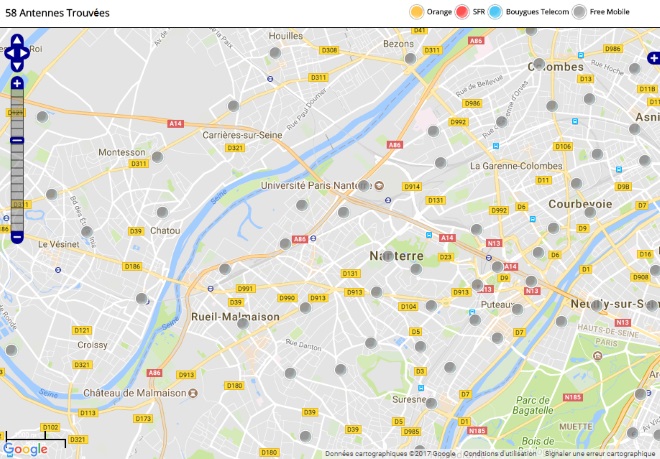This screenshot has width=660, height=459.
Task: Select the antenna marker near Houilles
Action: click(x=275, y=53)
